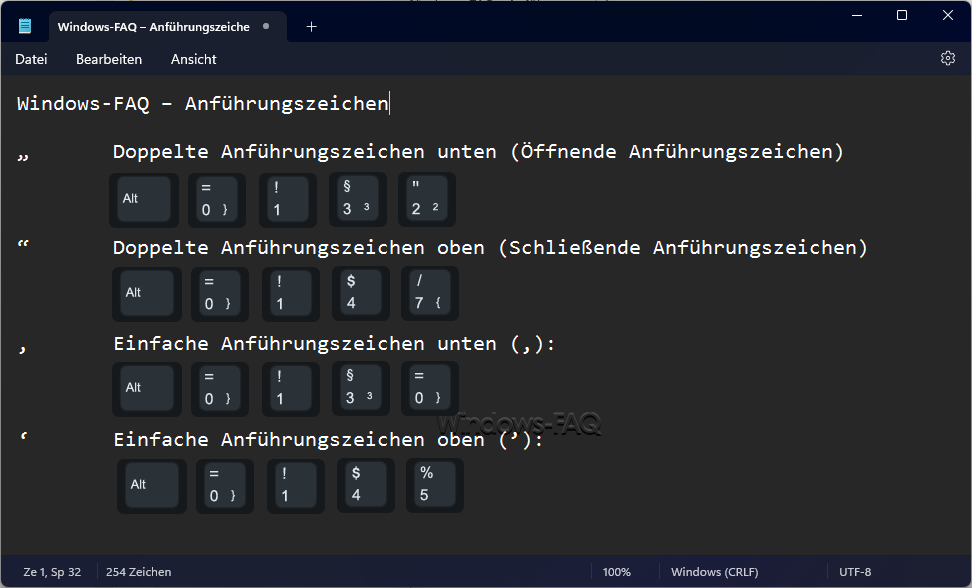Open the Ansicht menu

(193, 59)
